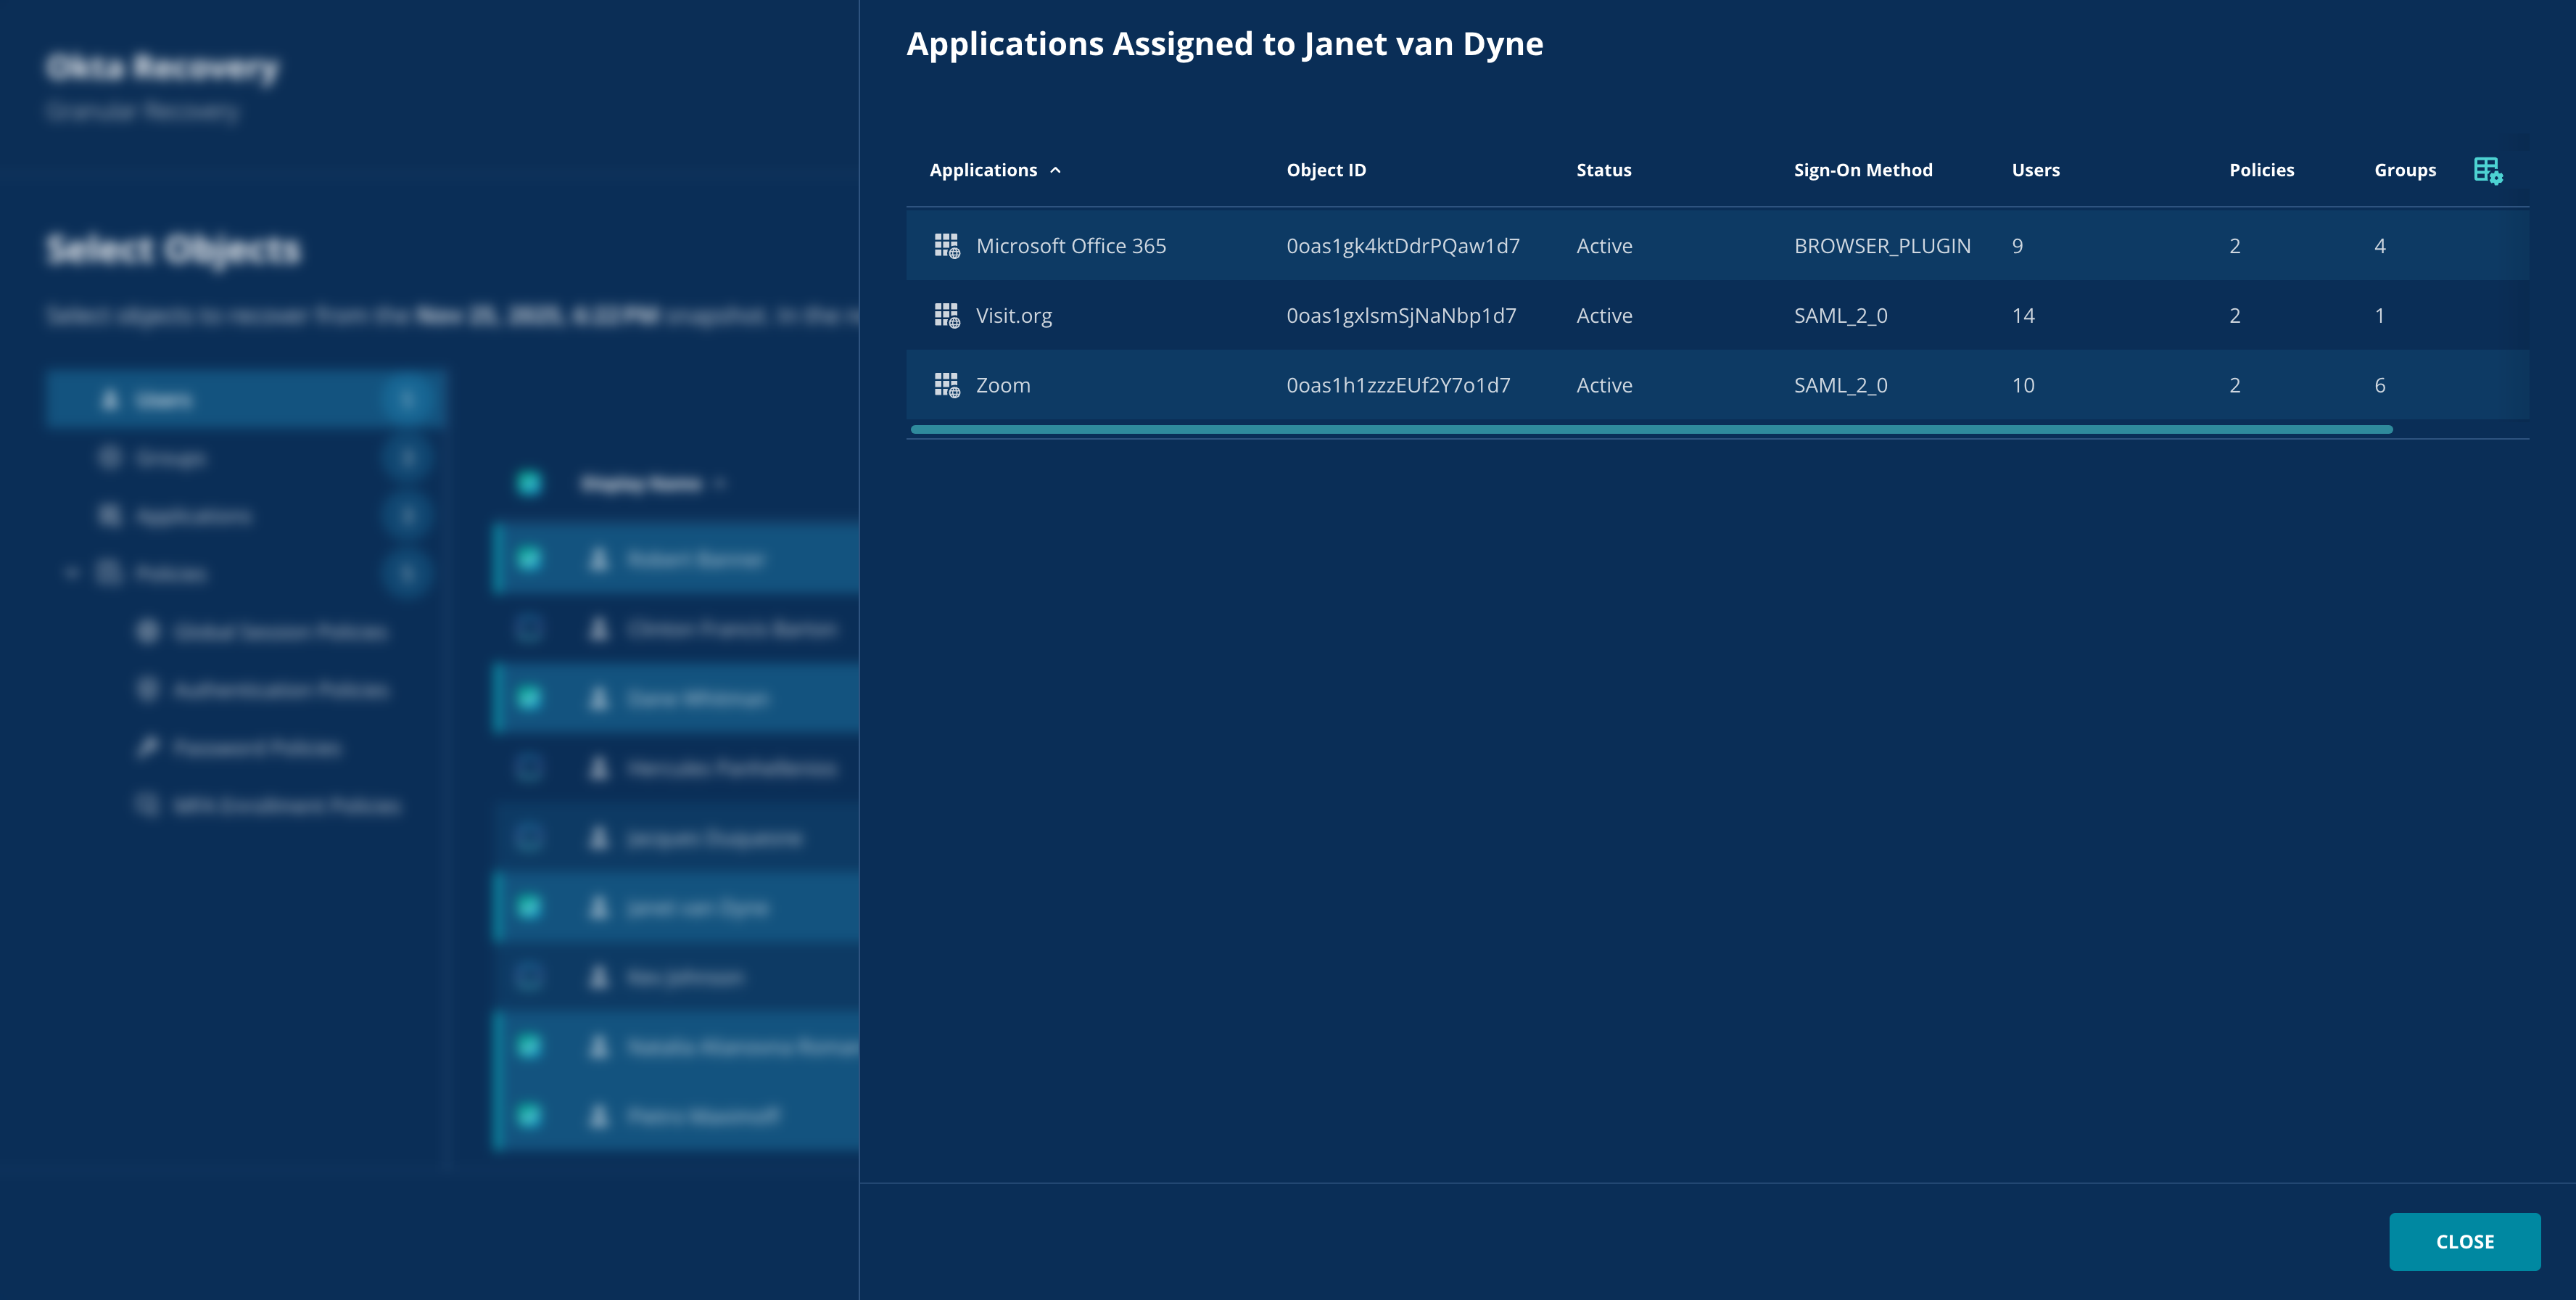Select the Visit.org application name
This screenshot has width=2576, height=1300.
pos(1013,316)
